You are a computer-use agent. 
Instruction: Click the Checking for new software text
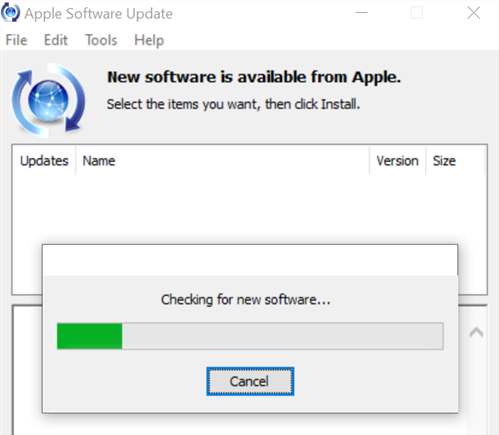click(x=246, y=300)
